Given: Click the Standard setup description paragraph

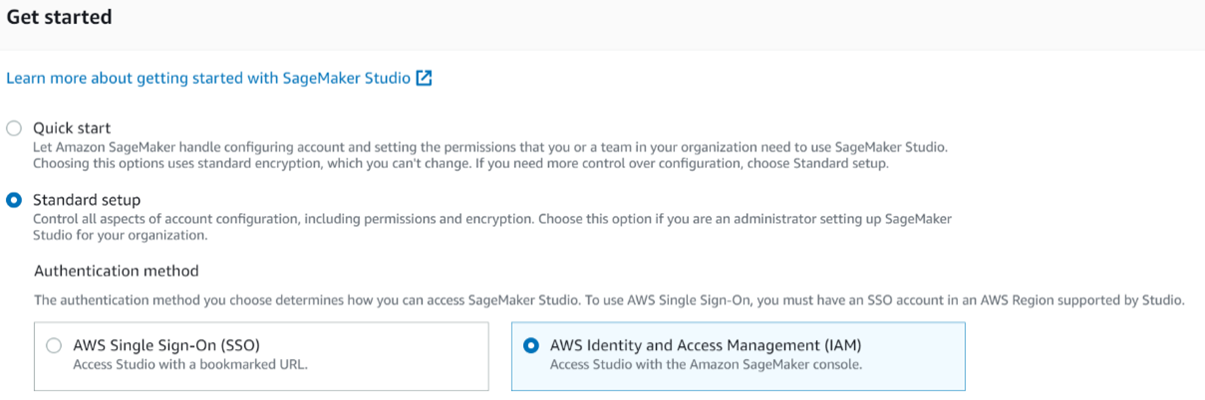Looking at the screenshot, I should pos(493,227).
